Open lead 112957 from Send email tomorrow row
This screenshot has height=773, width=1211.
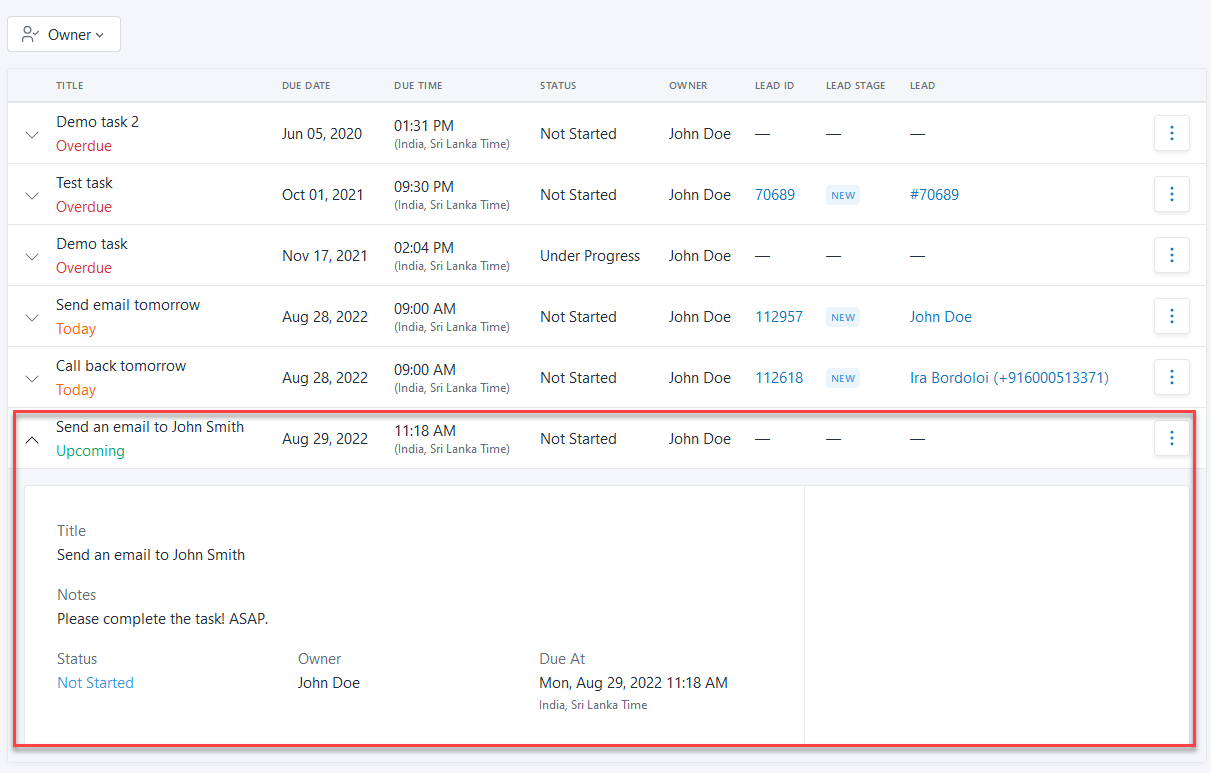click(x=779, y=316)
